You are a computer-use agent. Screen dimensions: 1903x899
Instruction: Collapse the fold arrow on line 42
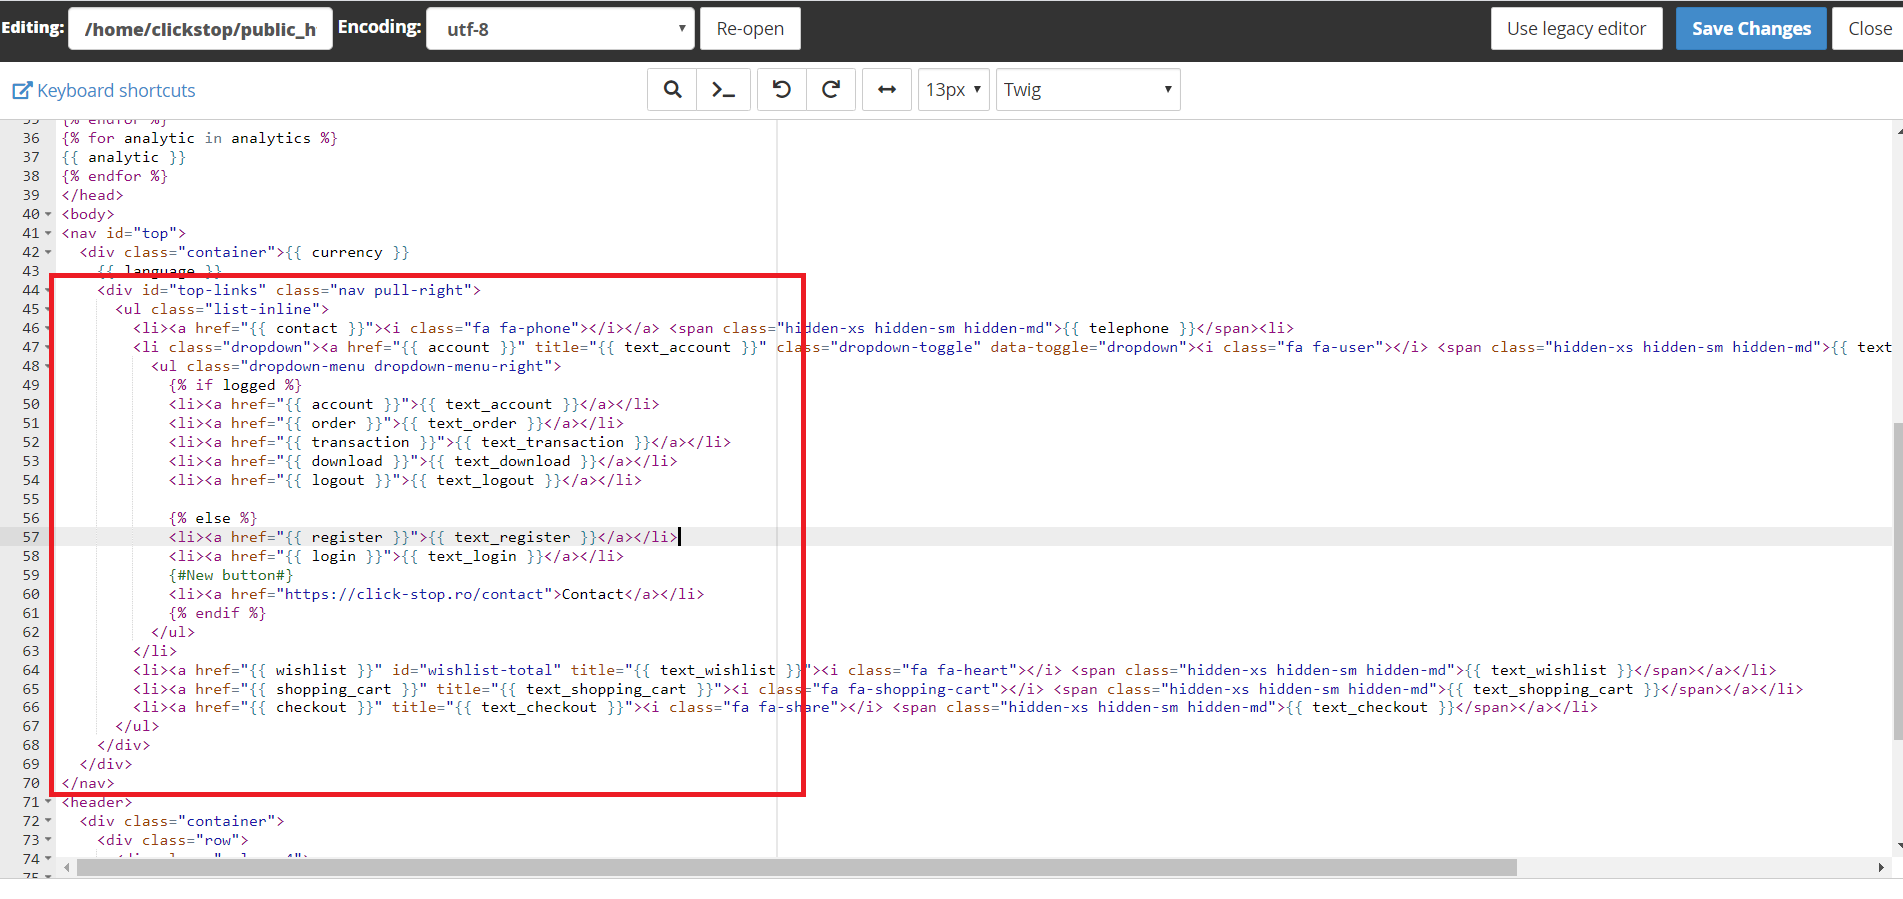click(x=48, y=252)
